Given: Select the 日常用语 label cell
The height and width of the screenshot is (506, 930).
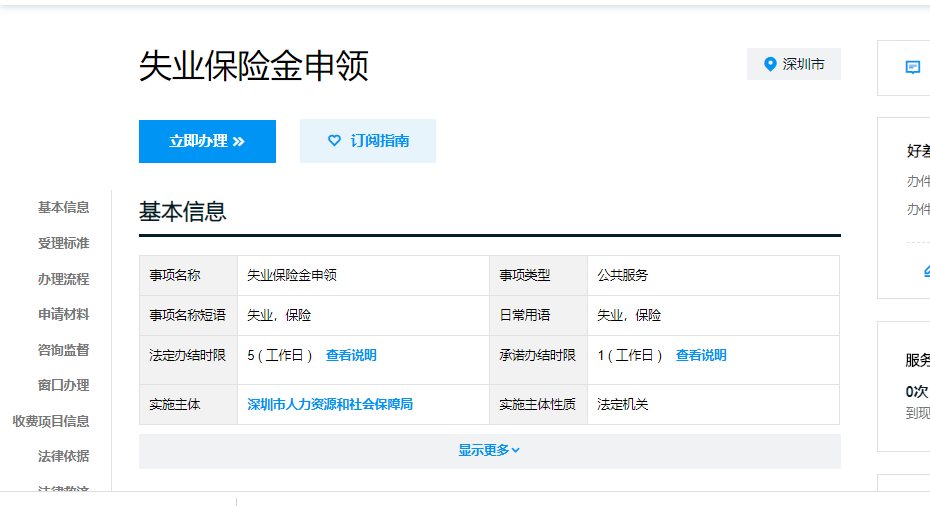Looking at the screenshot, I should 539,316.
